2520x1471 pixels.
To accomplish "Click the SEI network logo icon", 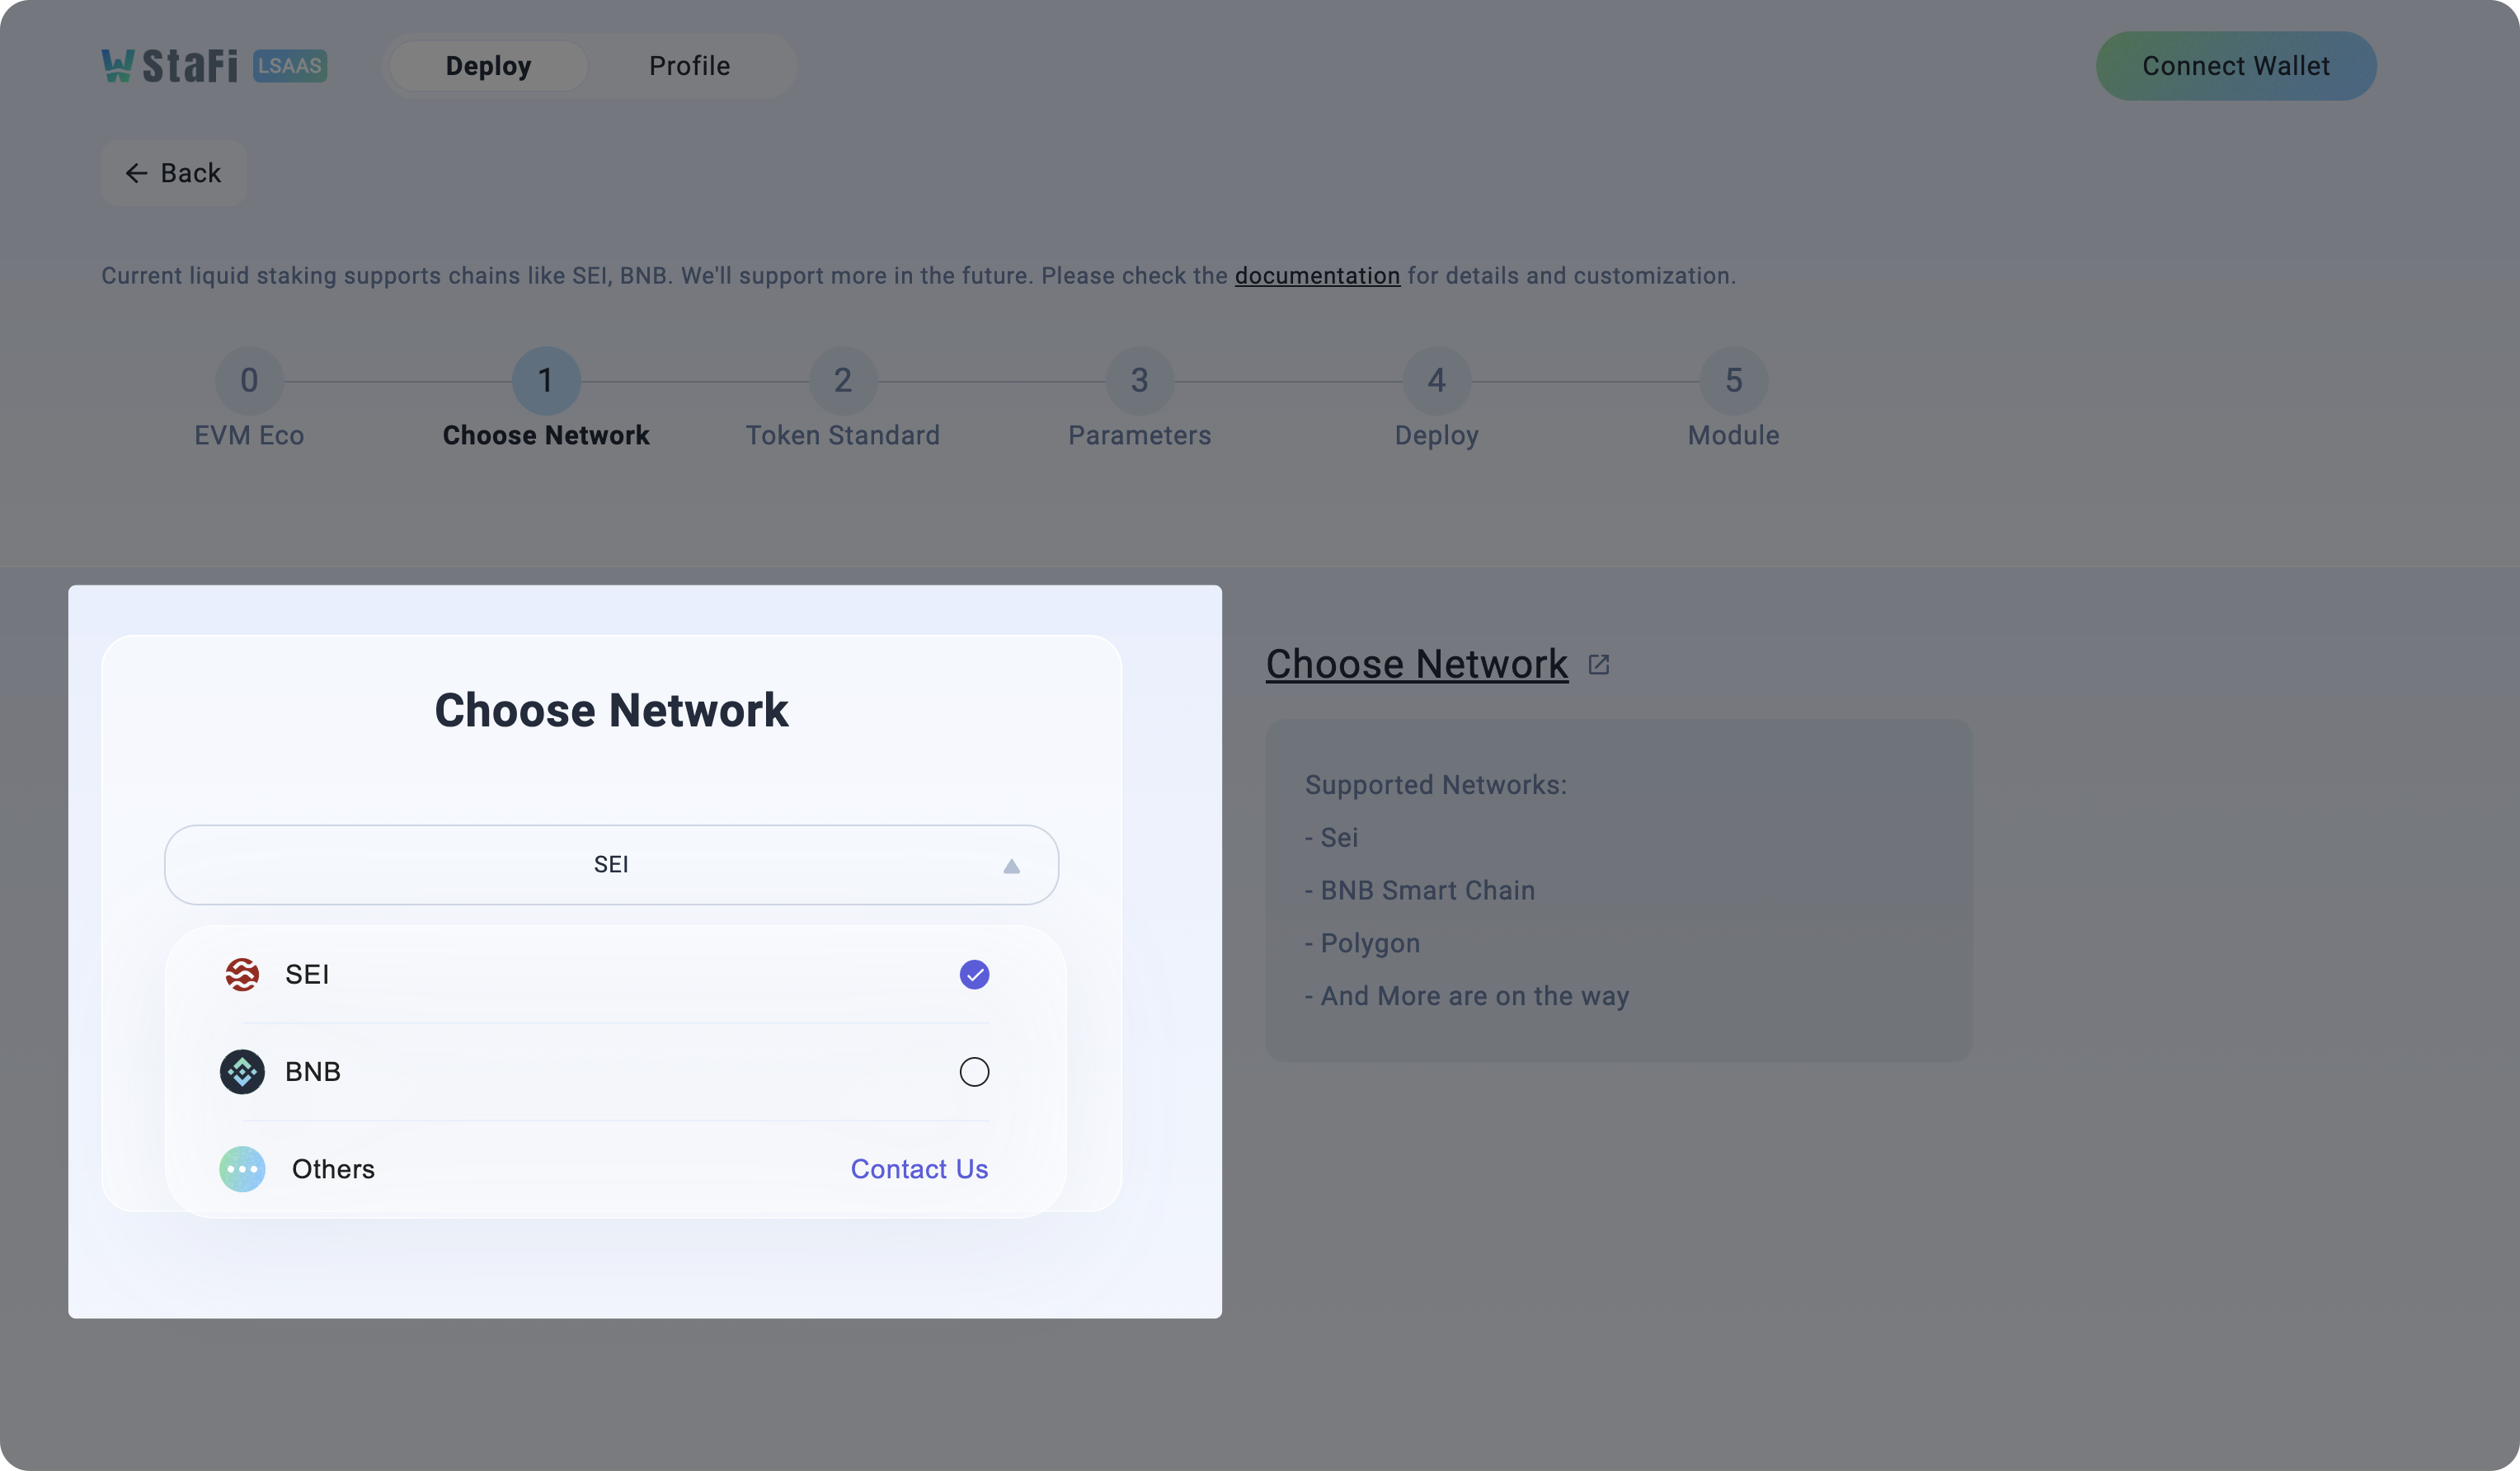I will pos(242,974).
